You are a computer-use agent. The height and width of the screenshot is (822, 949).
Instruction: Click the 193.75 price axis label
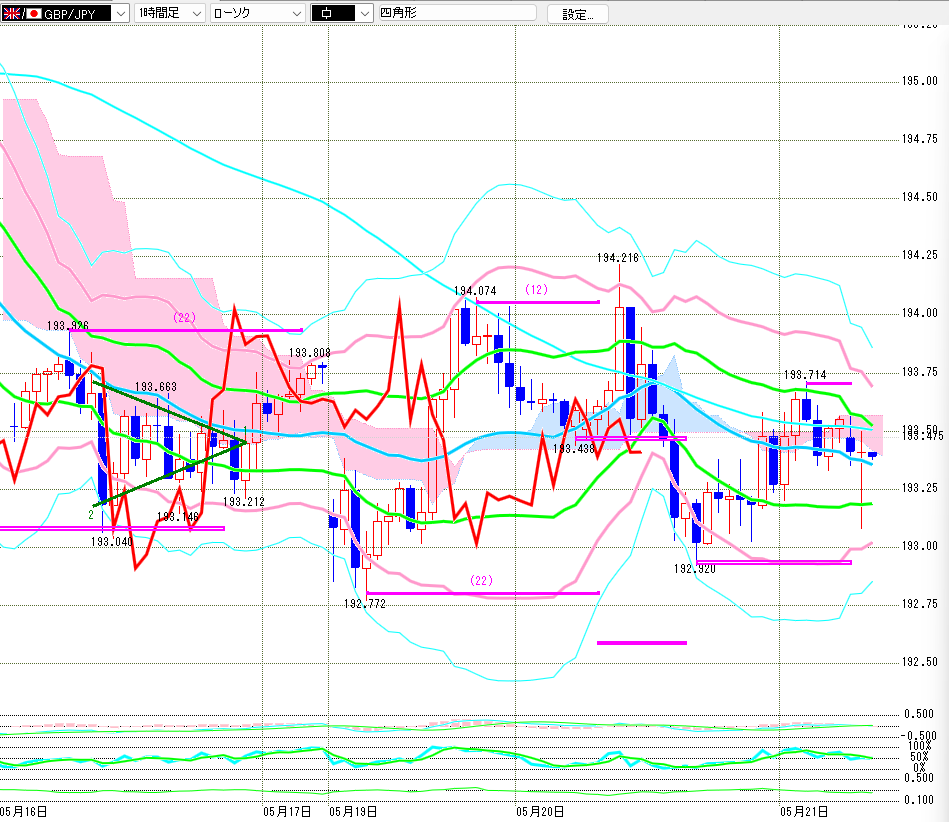[919, 372]
